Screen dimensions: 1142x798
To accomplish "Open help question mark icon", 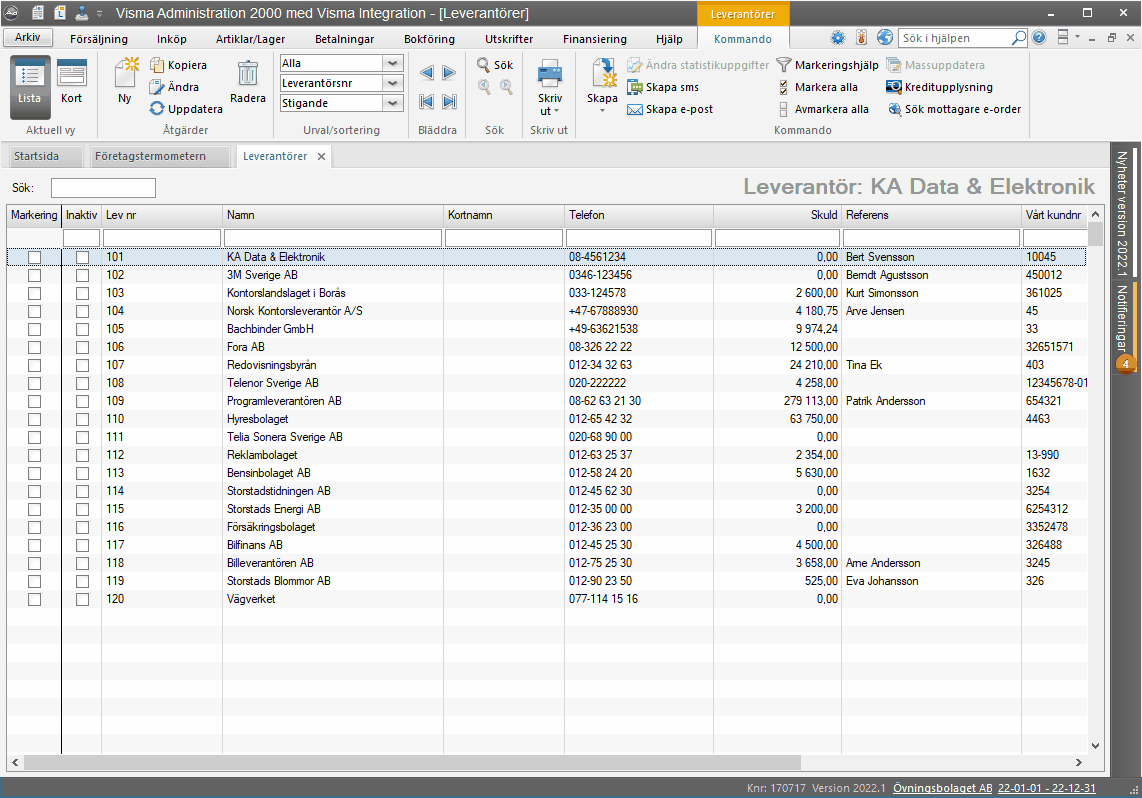I will pyautogui.click(x=1039, y=38).
